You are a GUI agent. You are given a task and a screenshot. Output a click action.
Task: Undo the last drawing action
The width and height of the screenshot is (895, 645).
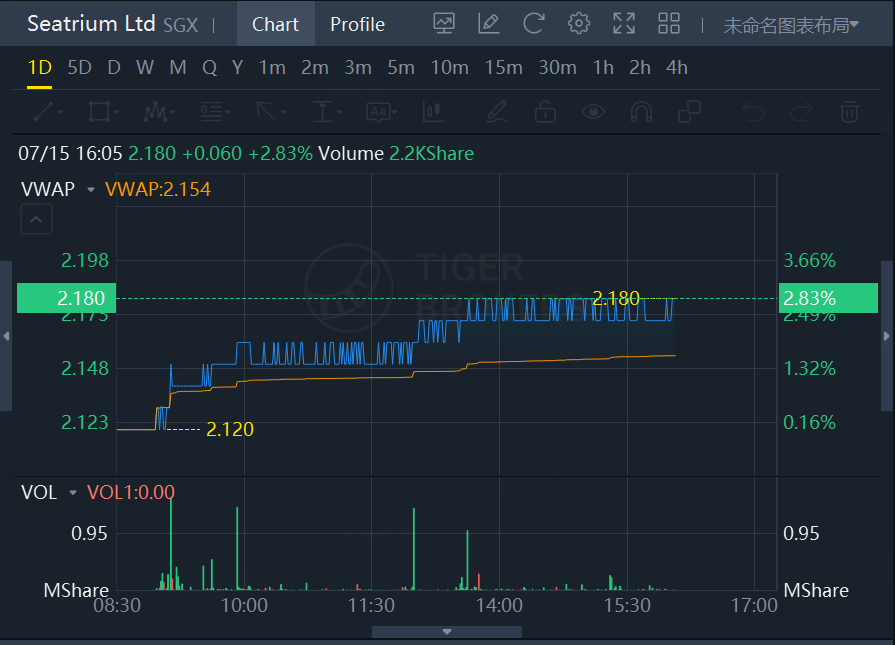click(753, 112)
